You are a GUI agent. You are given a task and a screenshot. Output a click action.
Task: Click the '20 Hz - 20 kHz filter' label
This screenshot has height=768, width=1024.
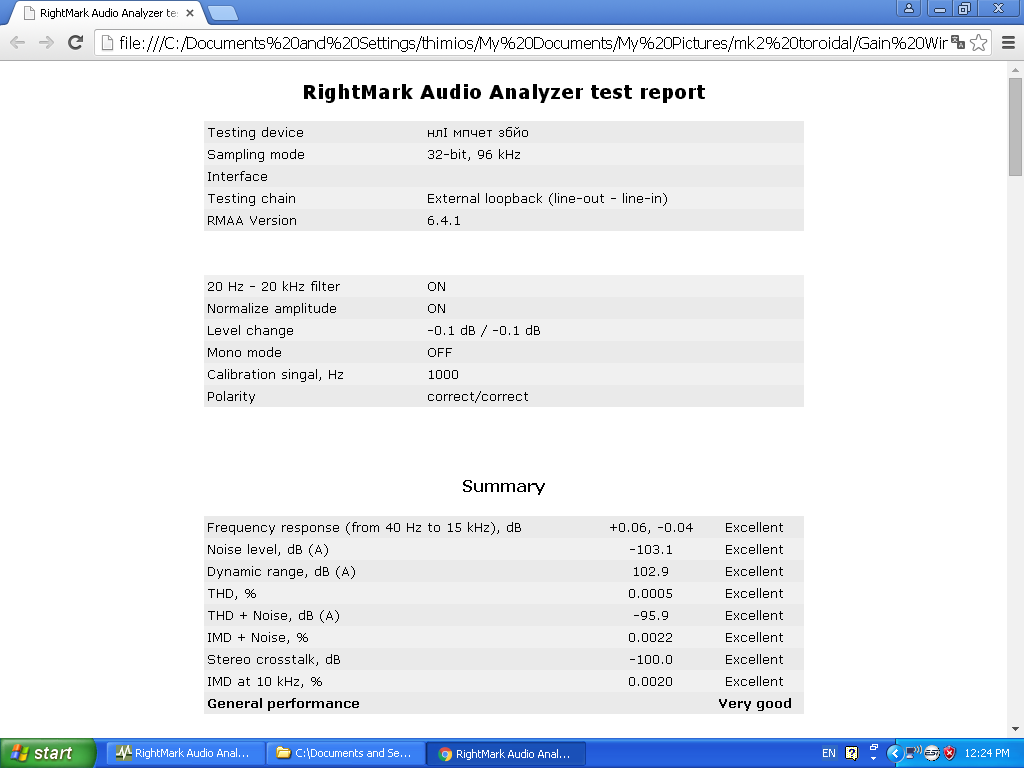click(x=273, y=287)
